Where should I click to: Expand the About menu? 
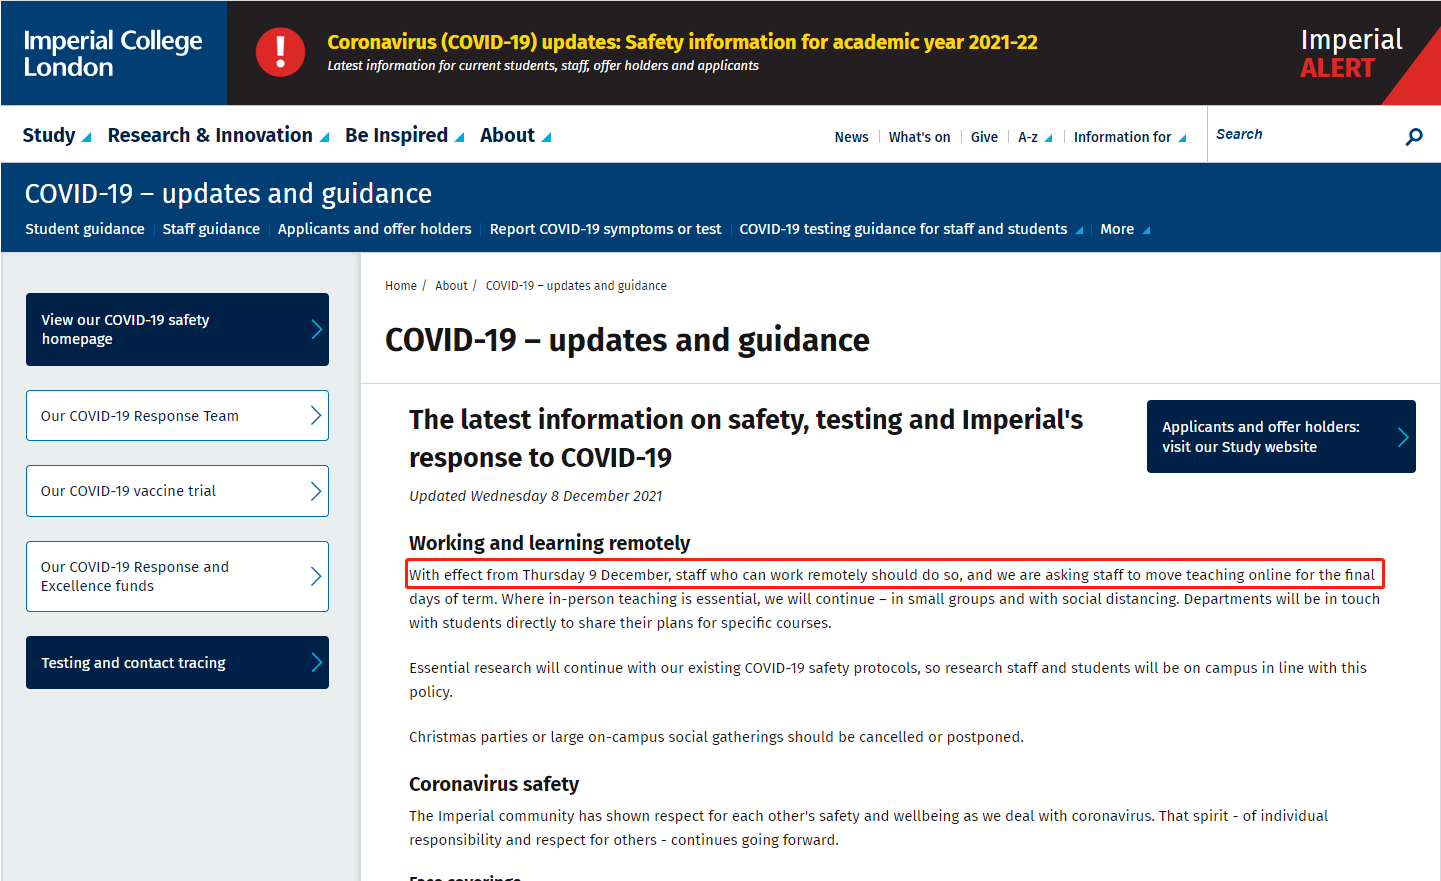pos(516,135)
